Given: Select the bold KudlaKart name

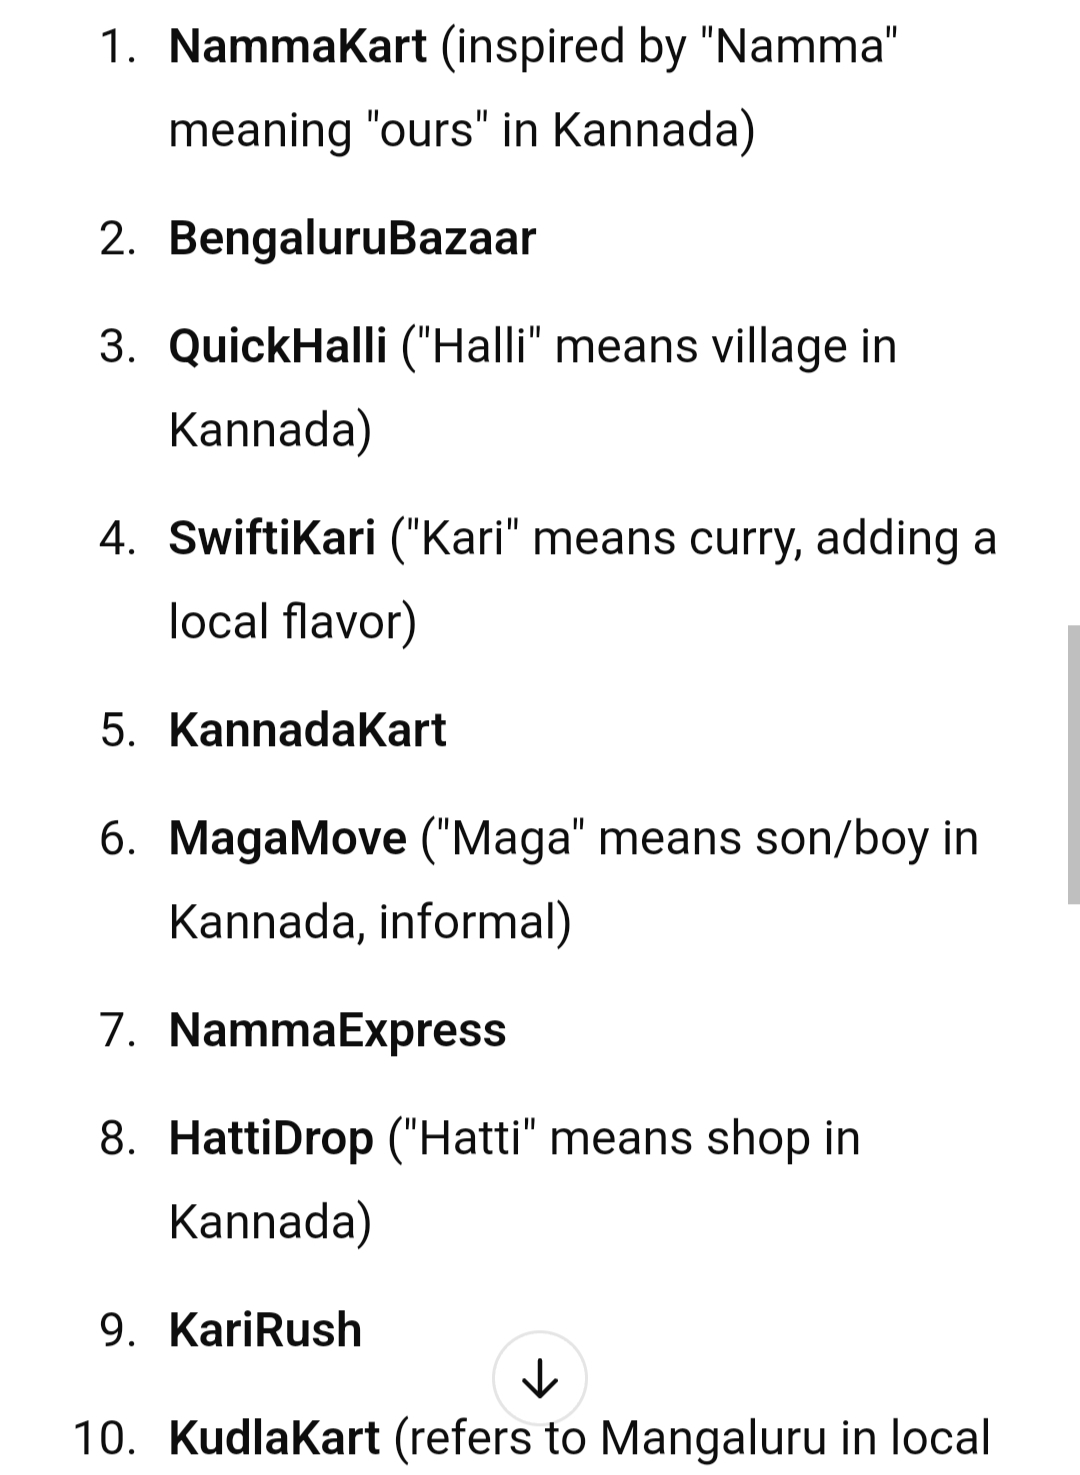Looking at the screenshot, I should [x=274, y=1438].
